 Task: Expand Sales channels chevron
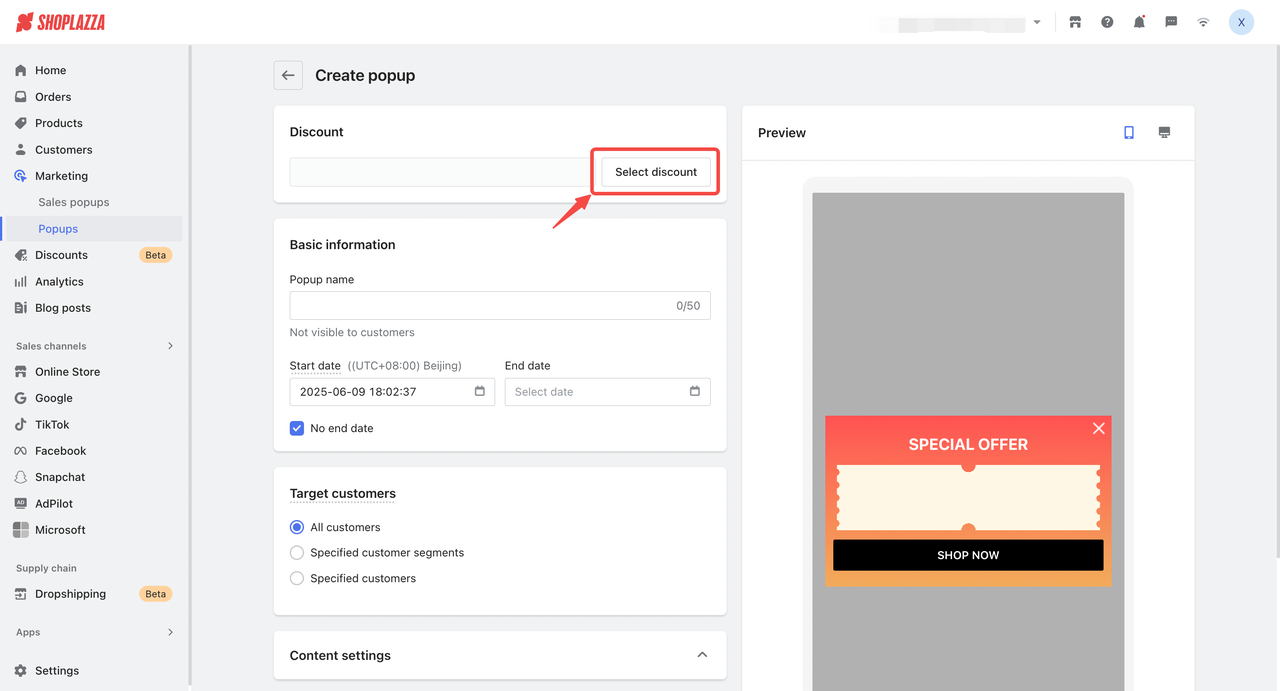tap(170, 346)
